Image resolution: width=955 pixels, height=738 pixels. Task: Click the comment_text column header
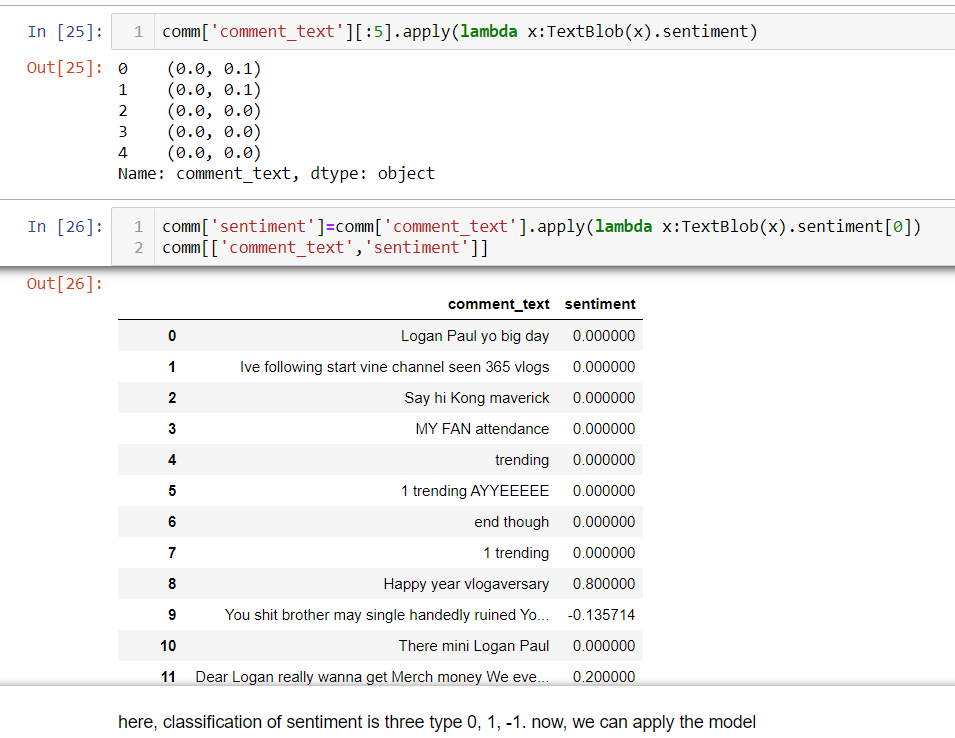click(x=498, y=304)
